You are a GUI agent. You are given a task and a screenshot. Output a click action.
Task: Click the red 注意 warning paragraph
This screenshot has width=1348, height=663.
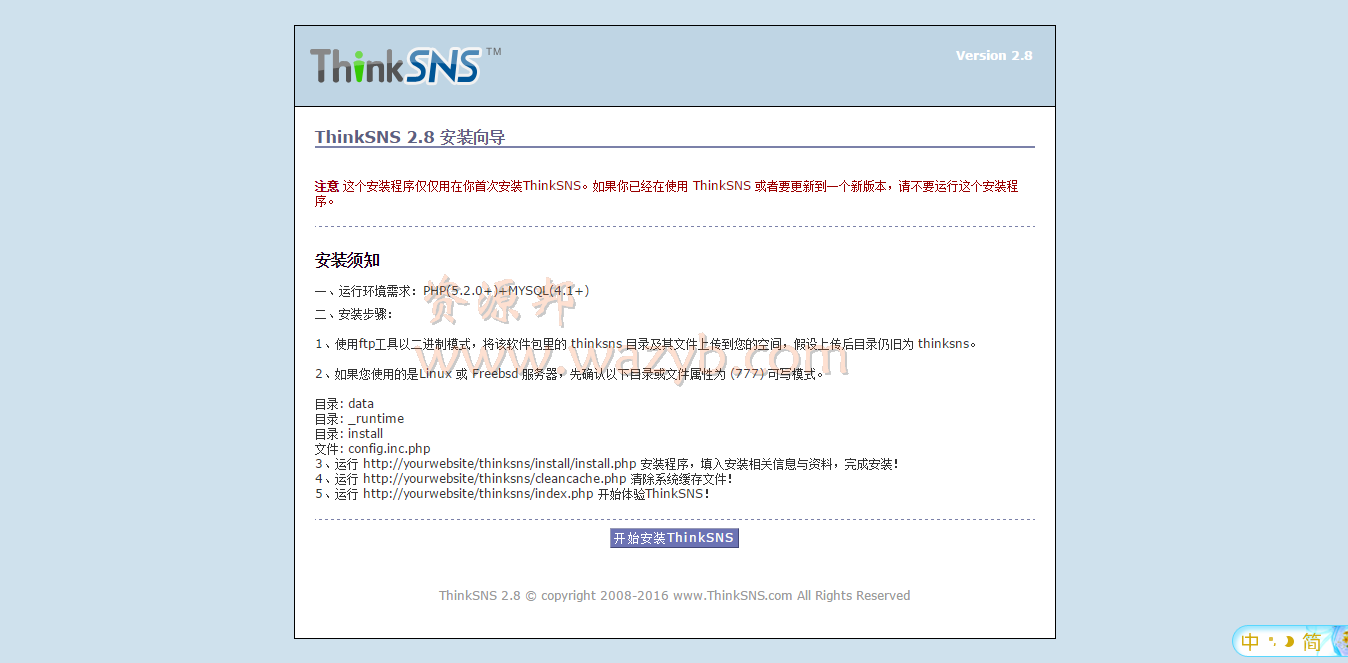pyautogui.click(x=666, y=193)
